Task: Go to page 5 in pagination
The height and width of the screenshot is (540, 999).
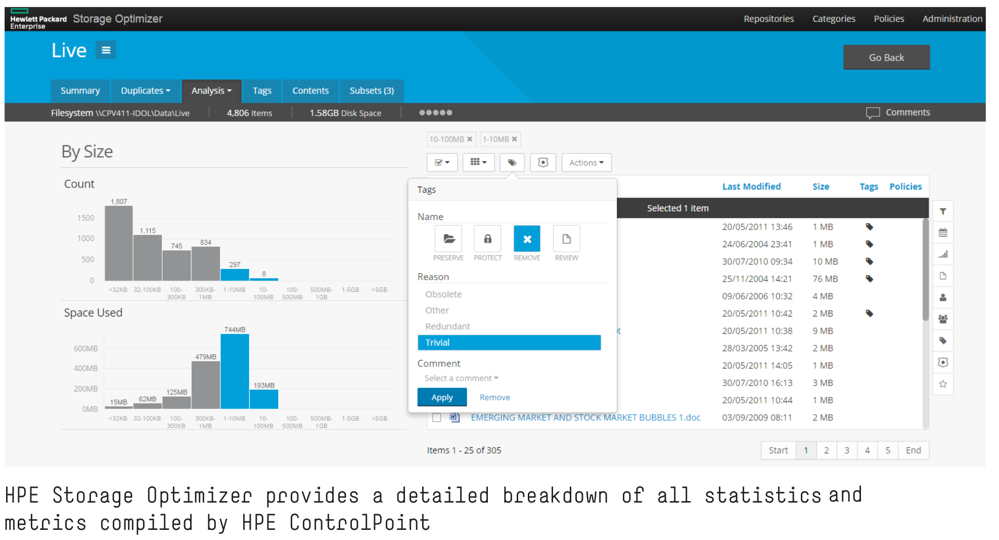Action: 888,450
